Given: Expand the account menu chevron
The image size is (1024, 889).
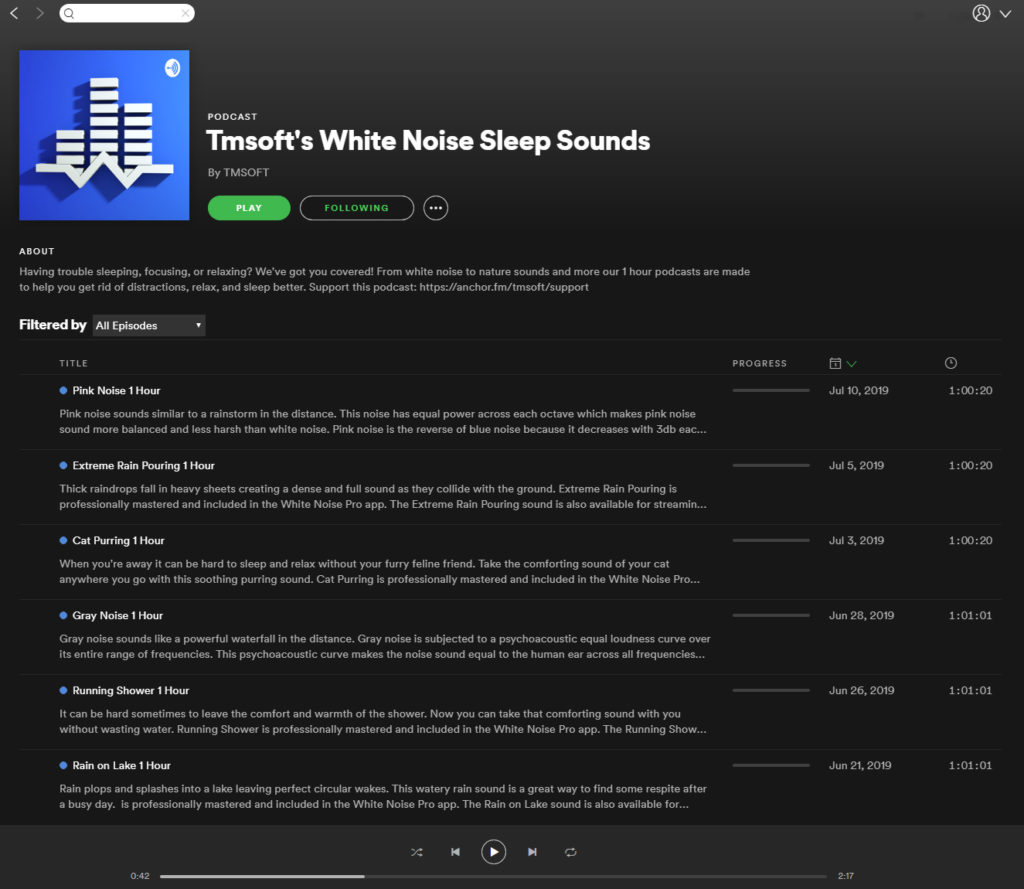Looking at the screenshot, I should 1005,14.
